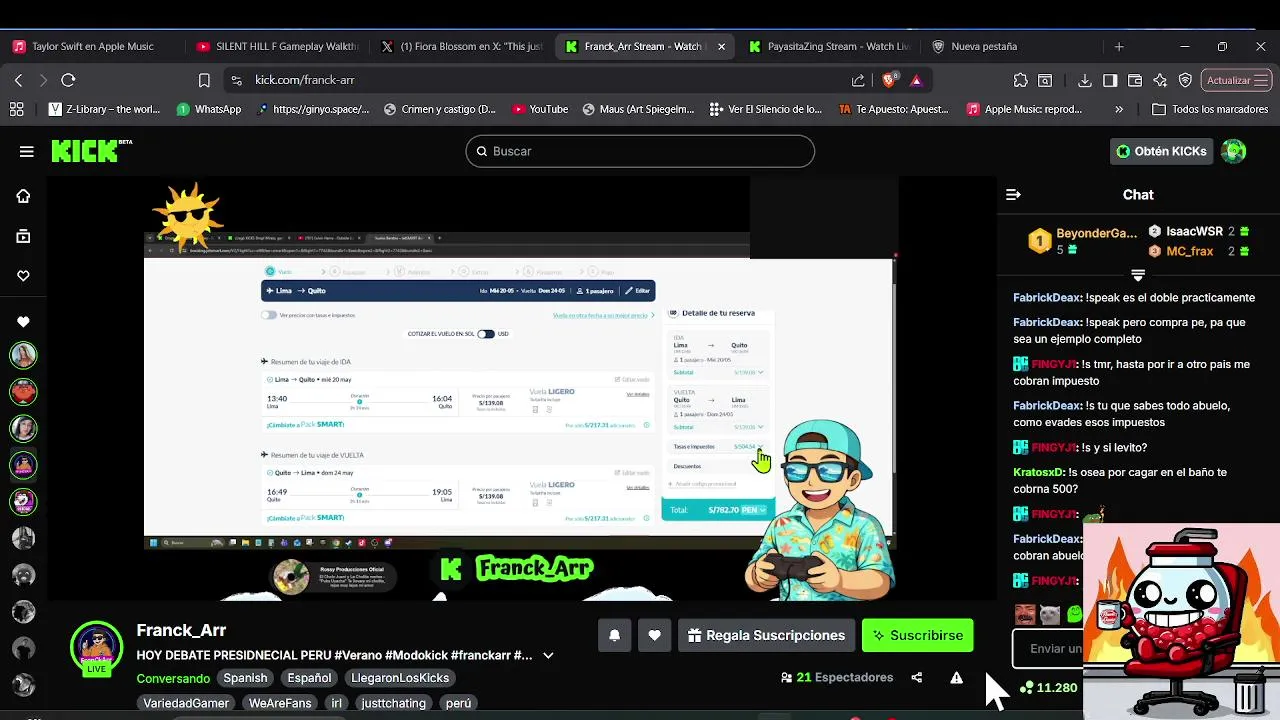Click the chat message input field
This screenshot has height=720, width=1280.
1047,648
